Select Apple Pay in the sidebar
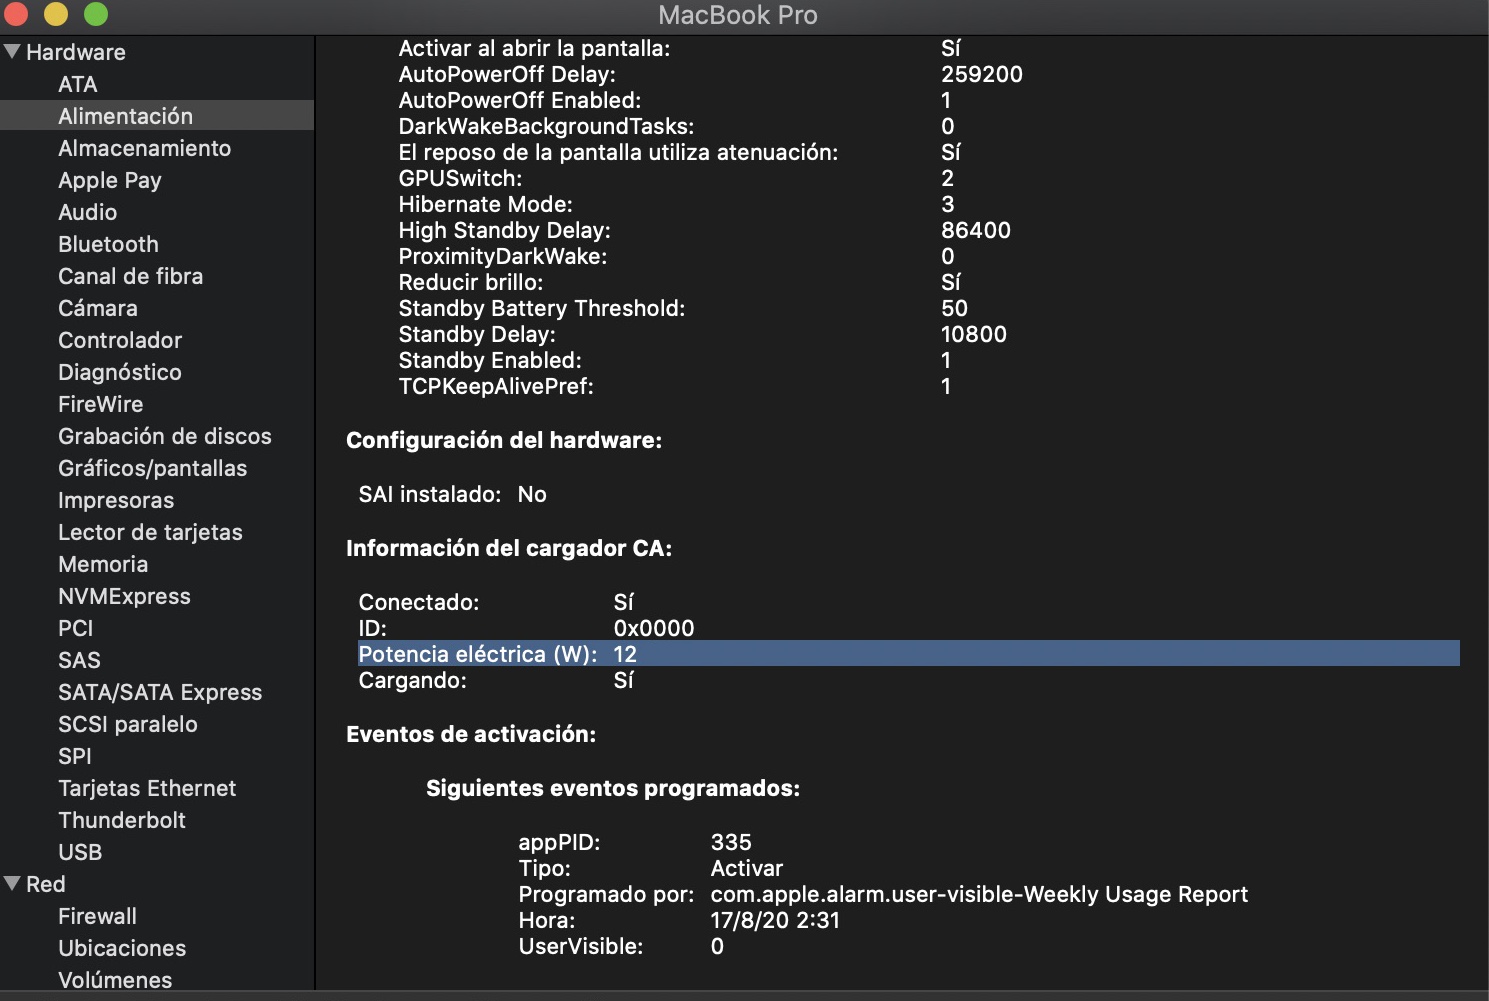This screenshot has width=1489, height=1001. [110, 180]
